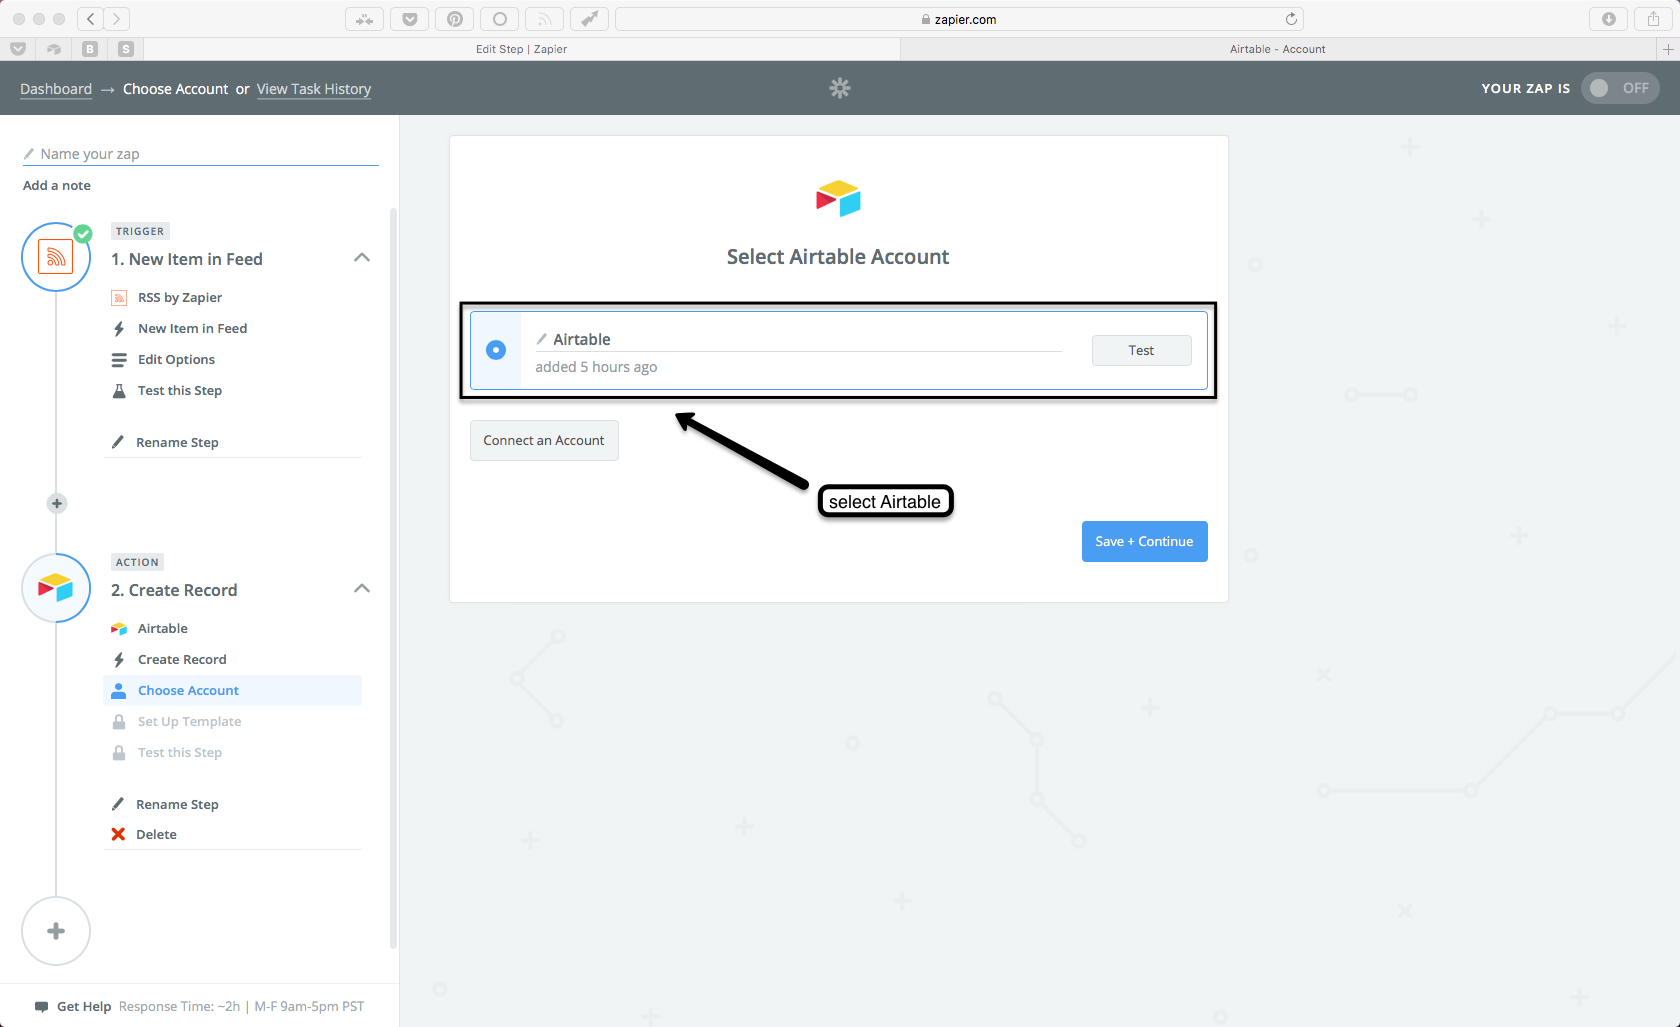The image size is (1680, 1027).
Task: Open the browser downloads button
Action: 1608,19
